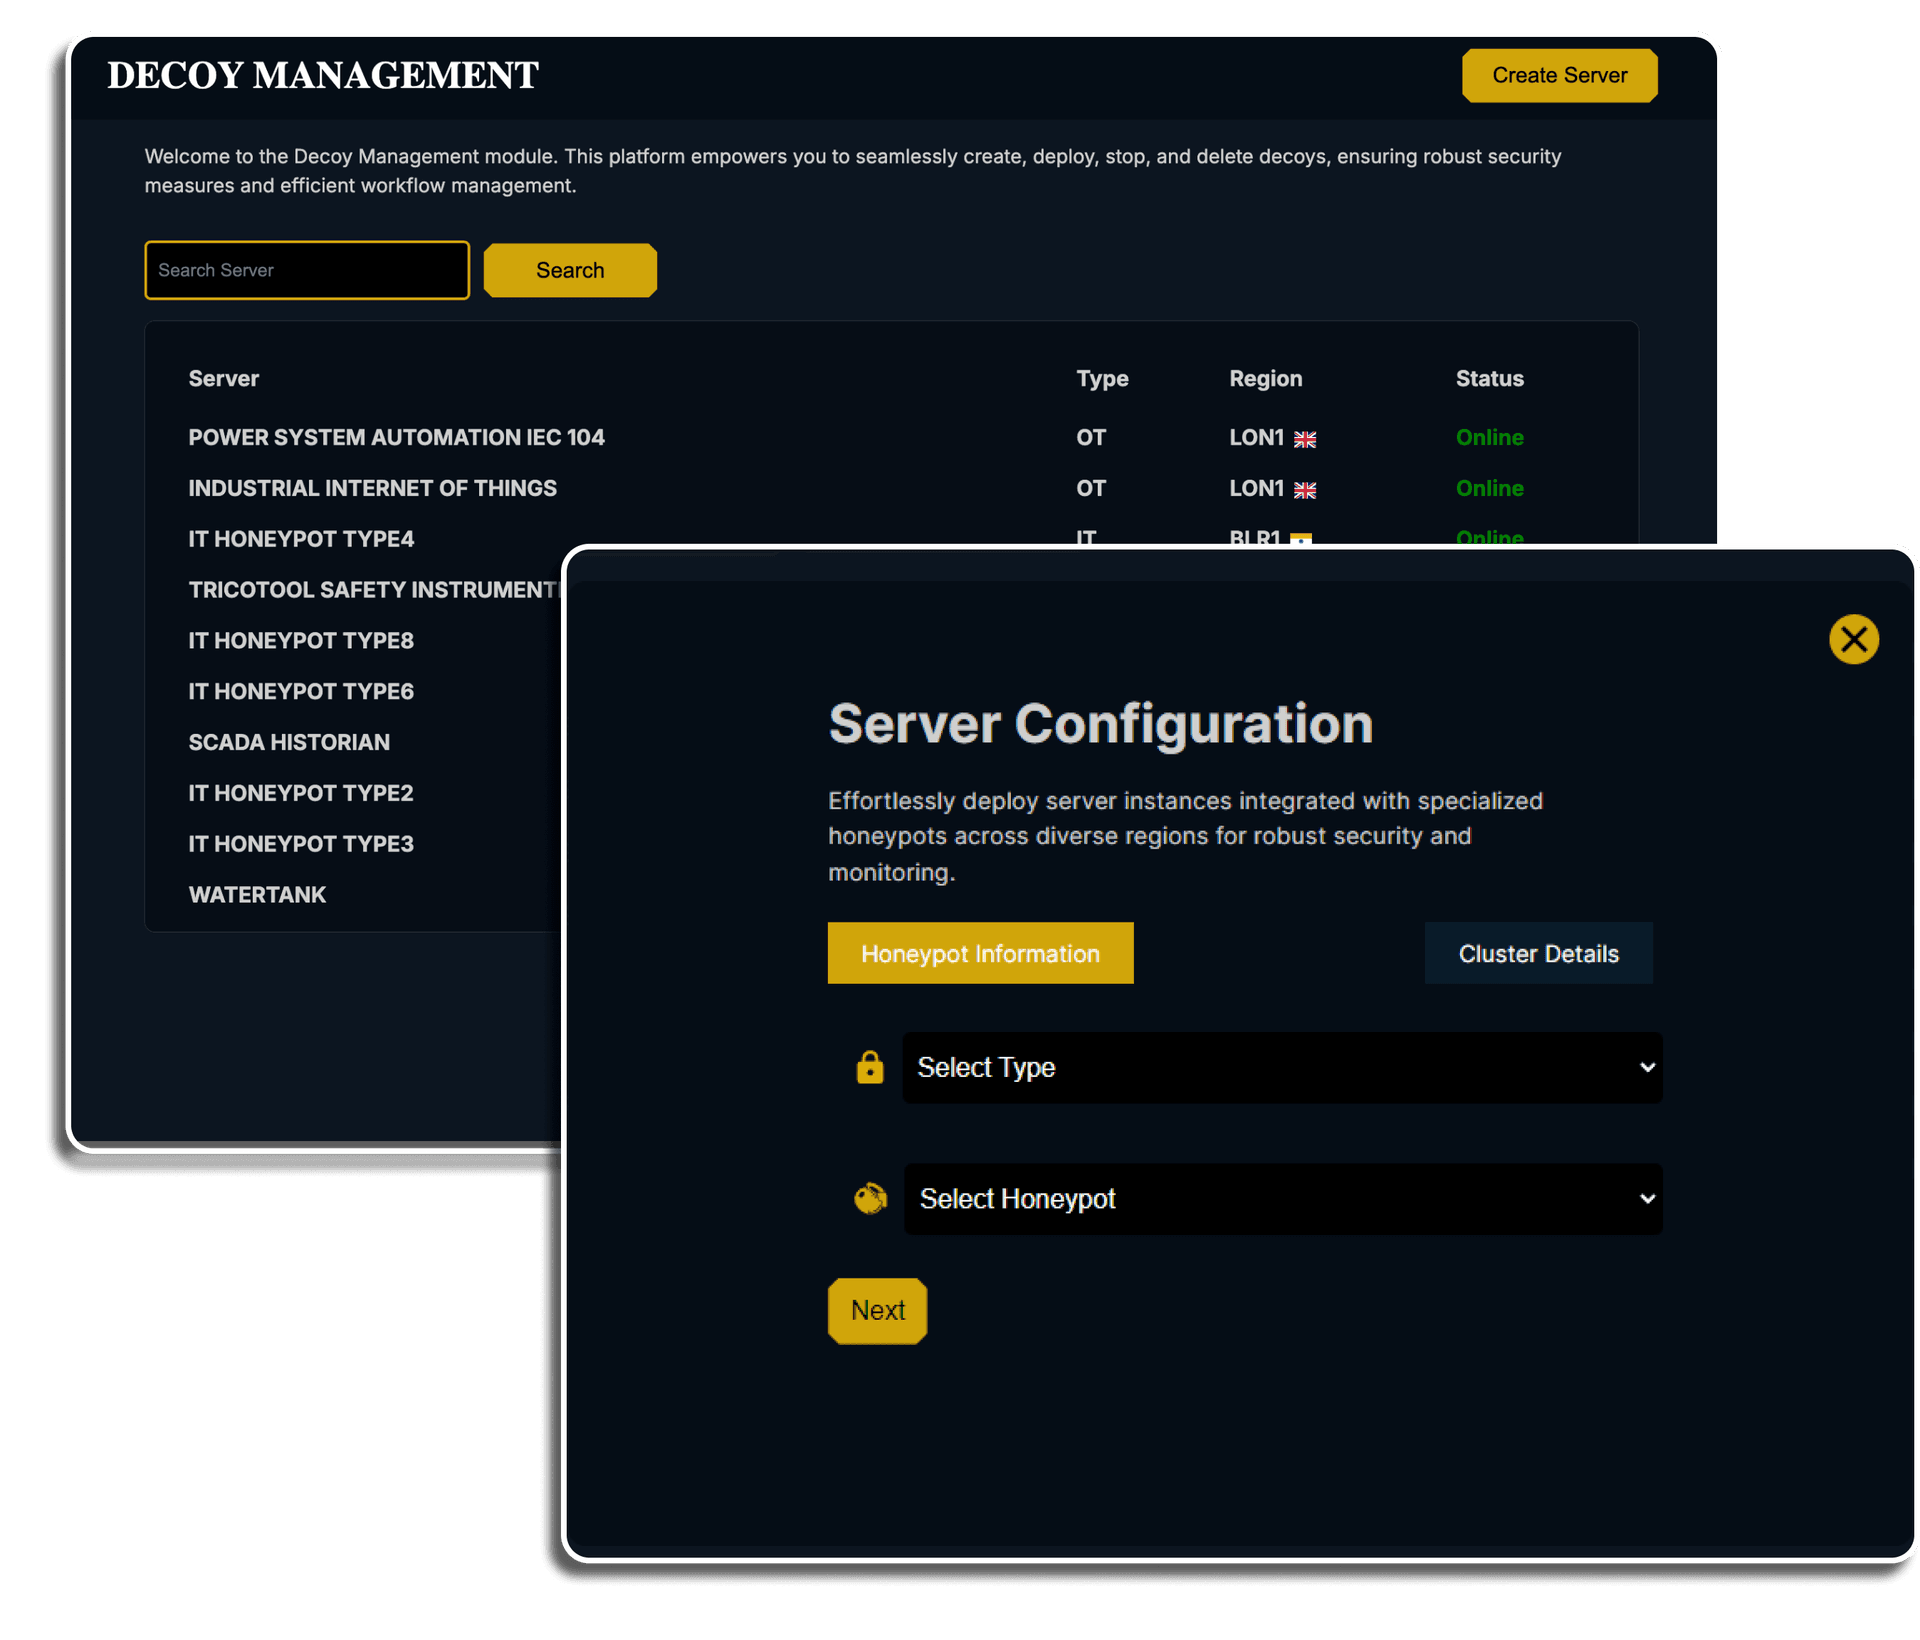Click Online status of Industrial Internet of Things
Viewport: 1920px width, 1640px height.
click(1489, 488)
